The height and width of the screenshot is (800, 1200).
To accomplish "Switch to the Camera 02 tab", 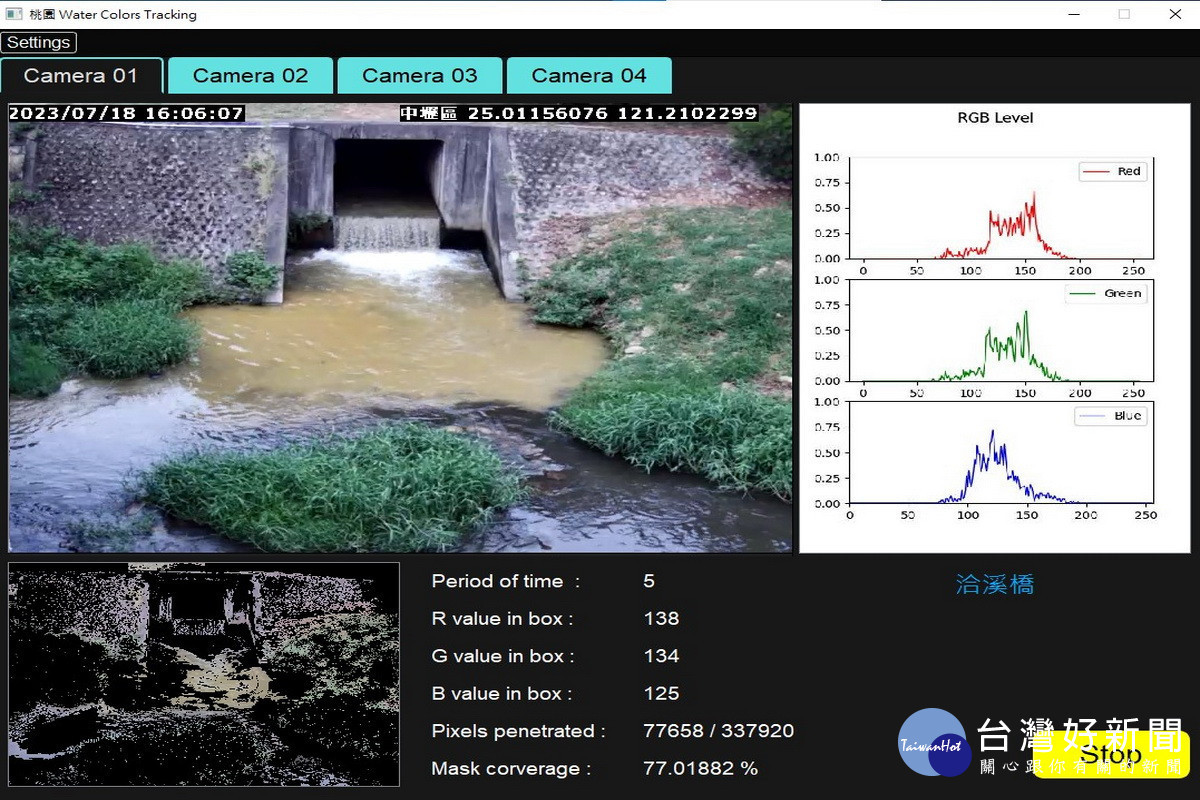I will point(250,76).
